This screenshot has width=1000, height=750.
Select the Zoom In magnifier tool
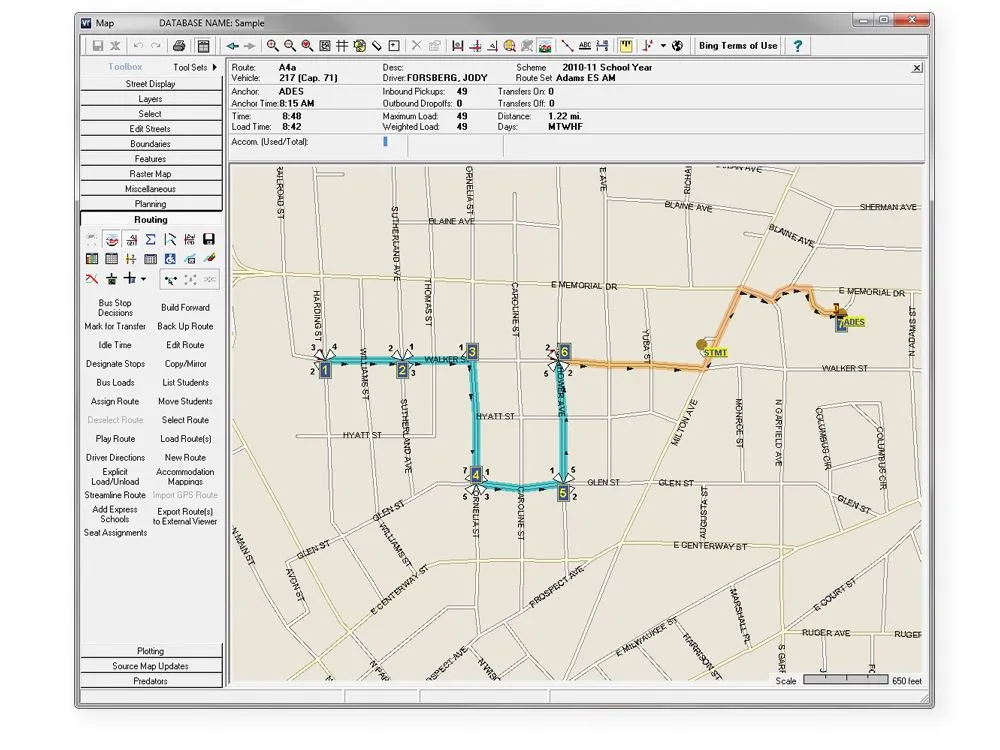[x=270, y=46]
